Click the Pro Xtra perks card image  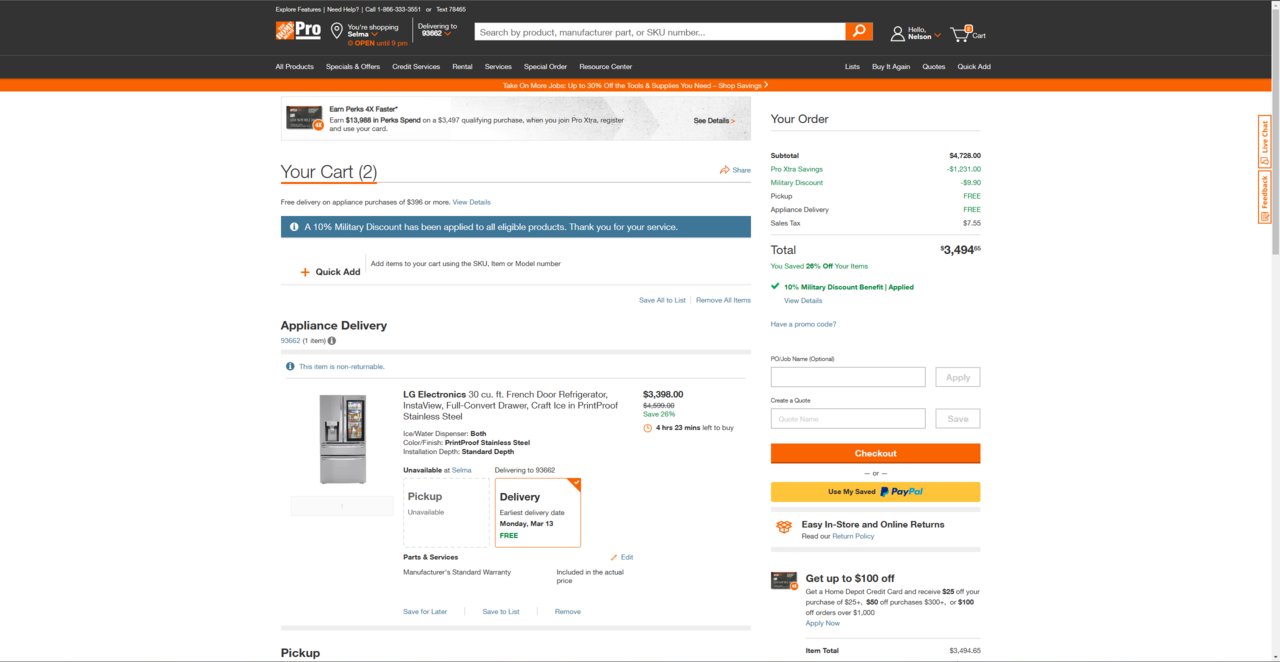pyautogui.click(x=305, y=118)
